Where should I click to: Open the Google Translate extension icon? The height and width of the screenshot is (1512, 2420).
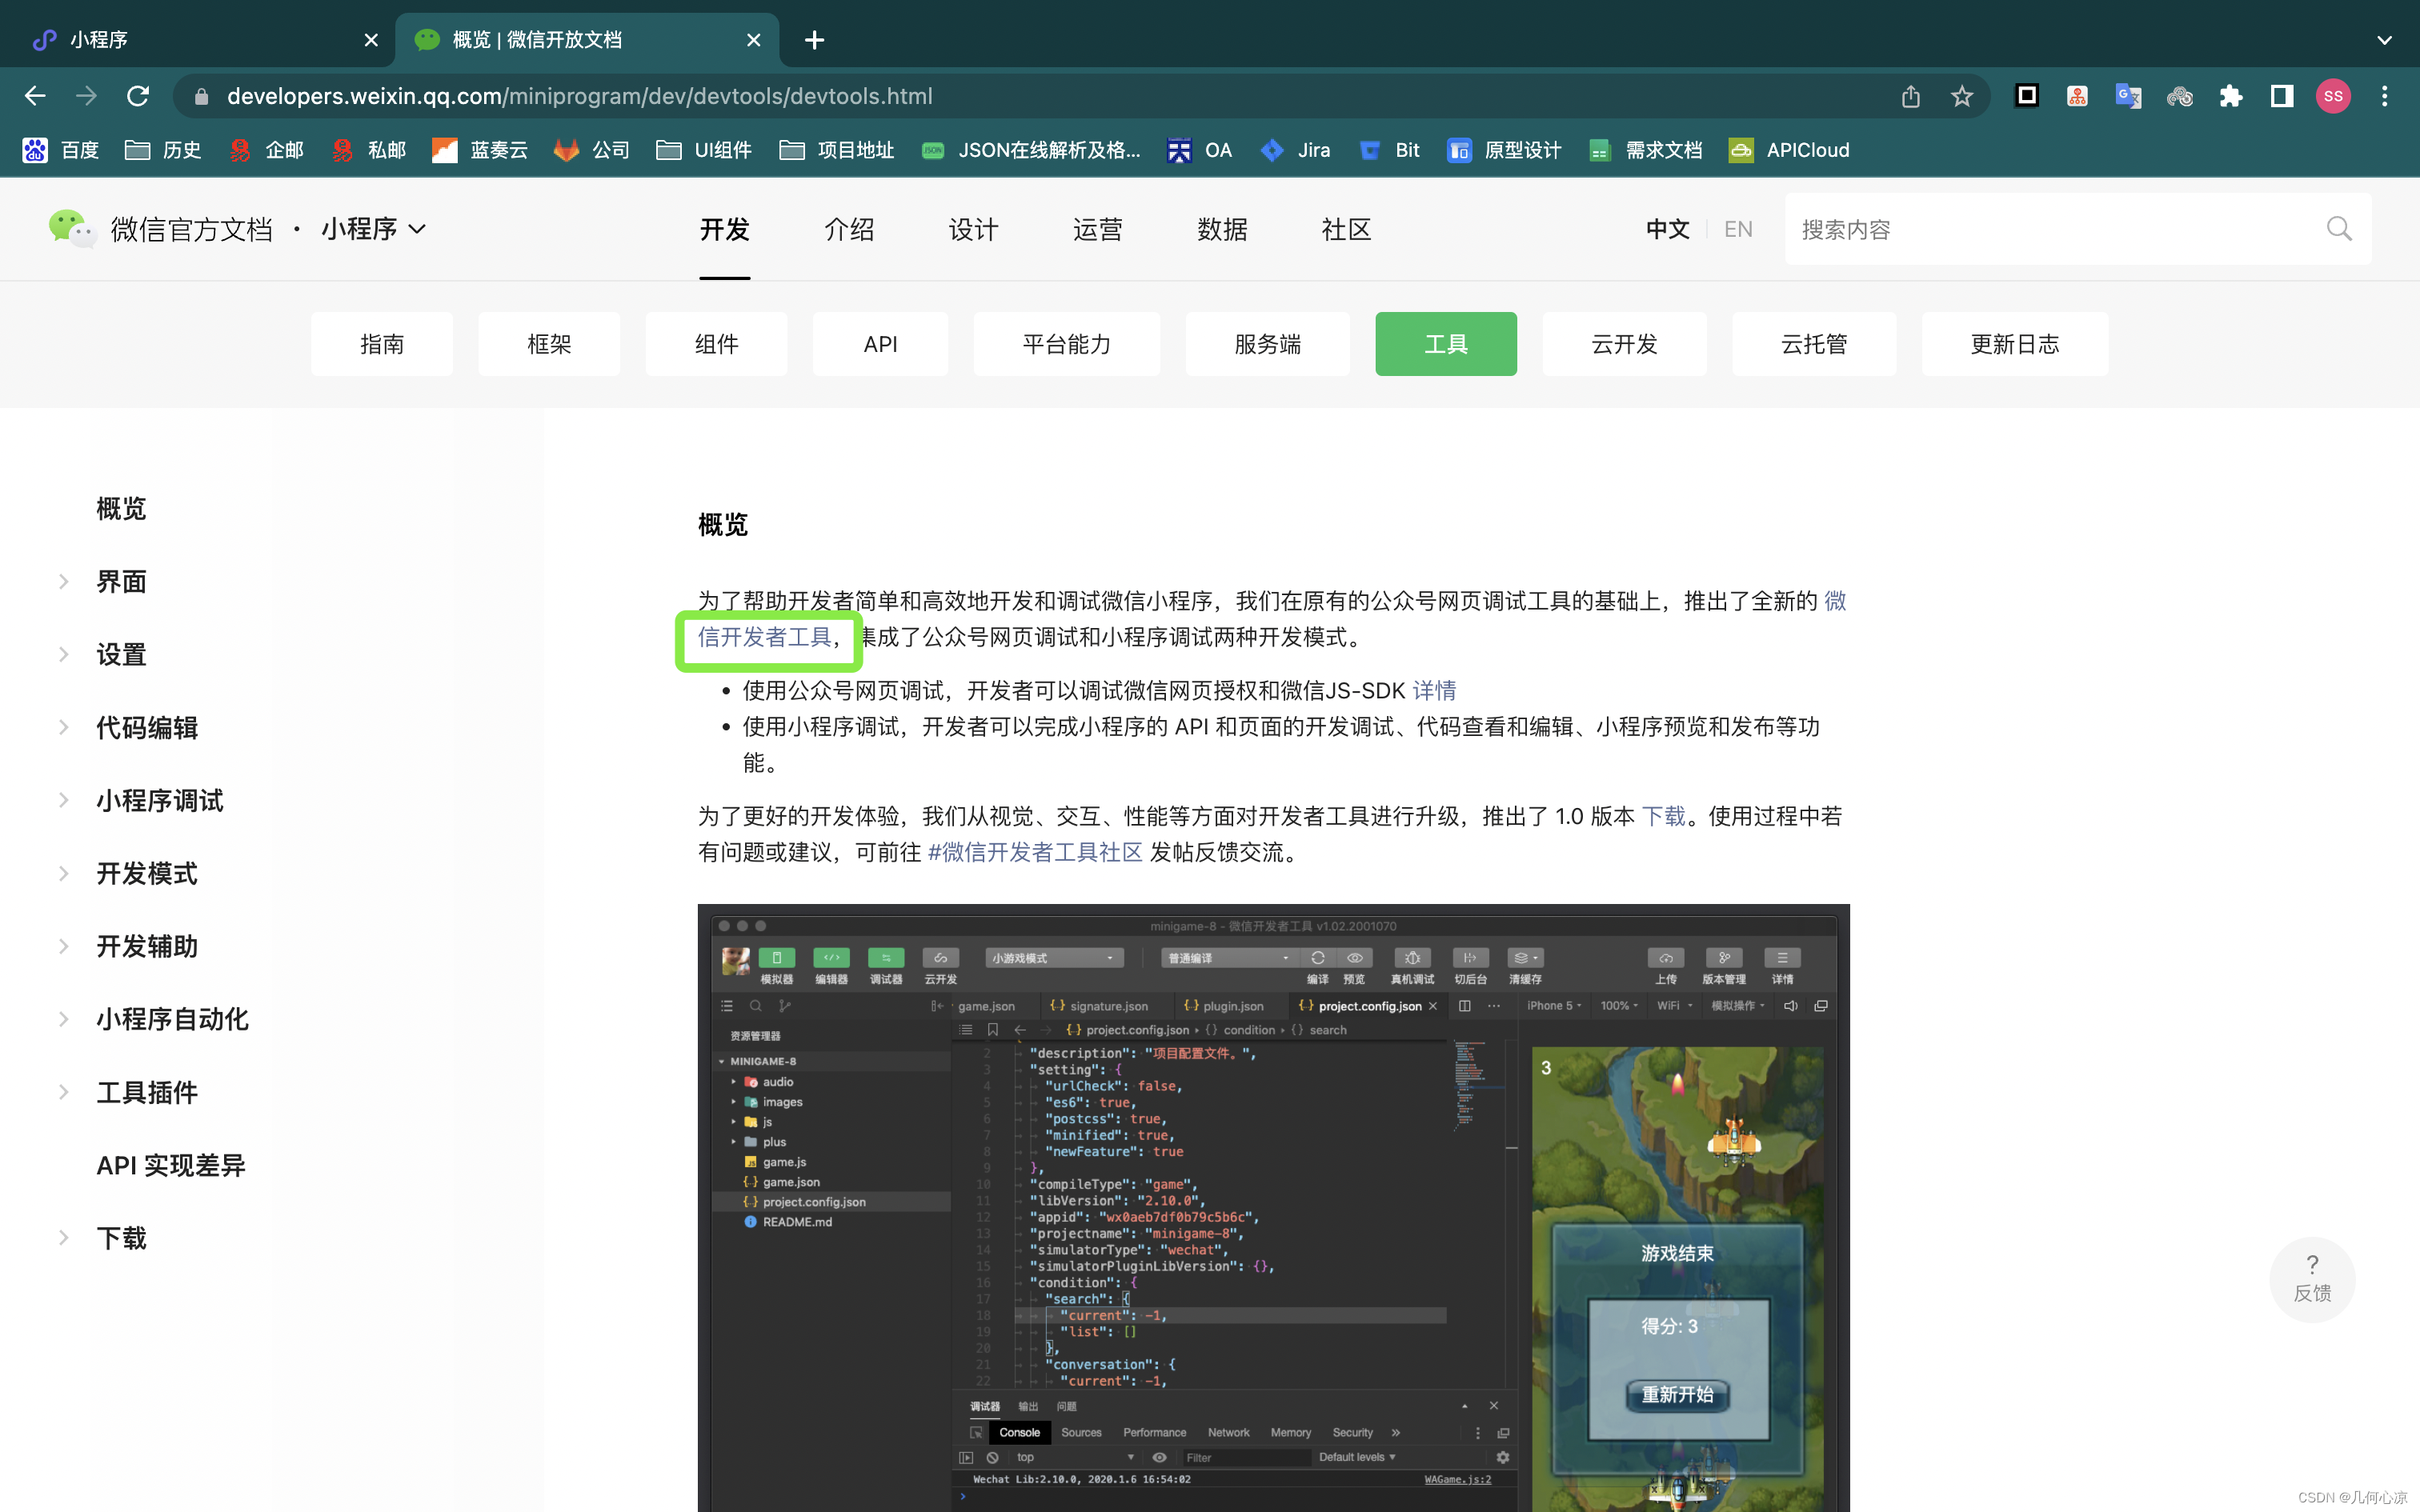coord(2128,96)
